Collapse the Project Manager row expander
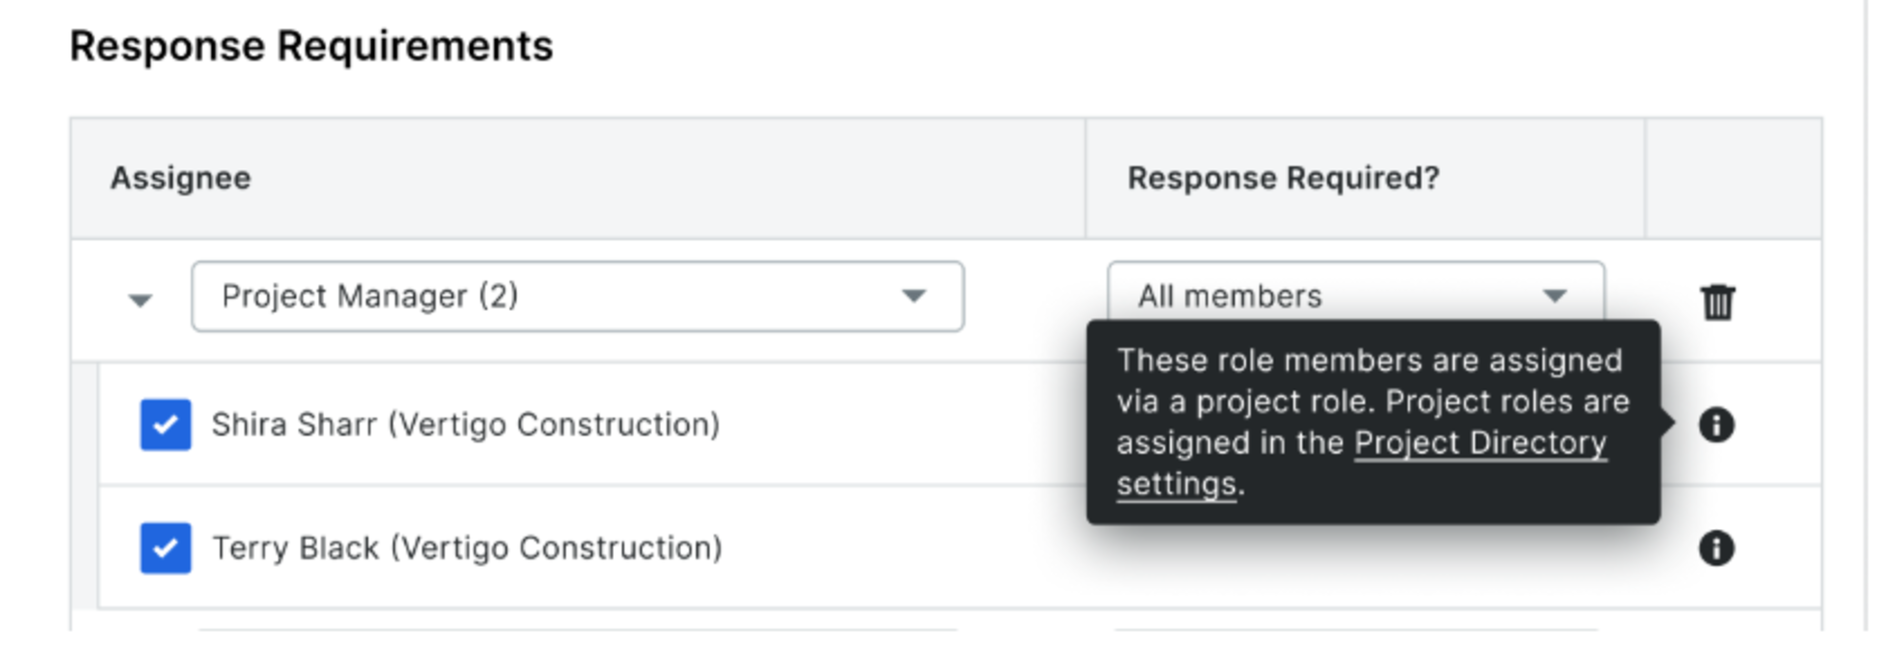Image resolution: width=1886 pixels, height=667 pixels. point(140,300)
